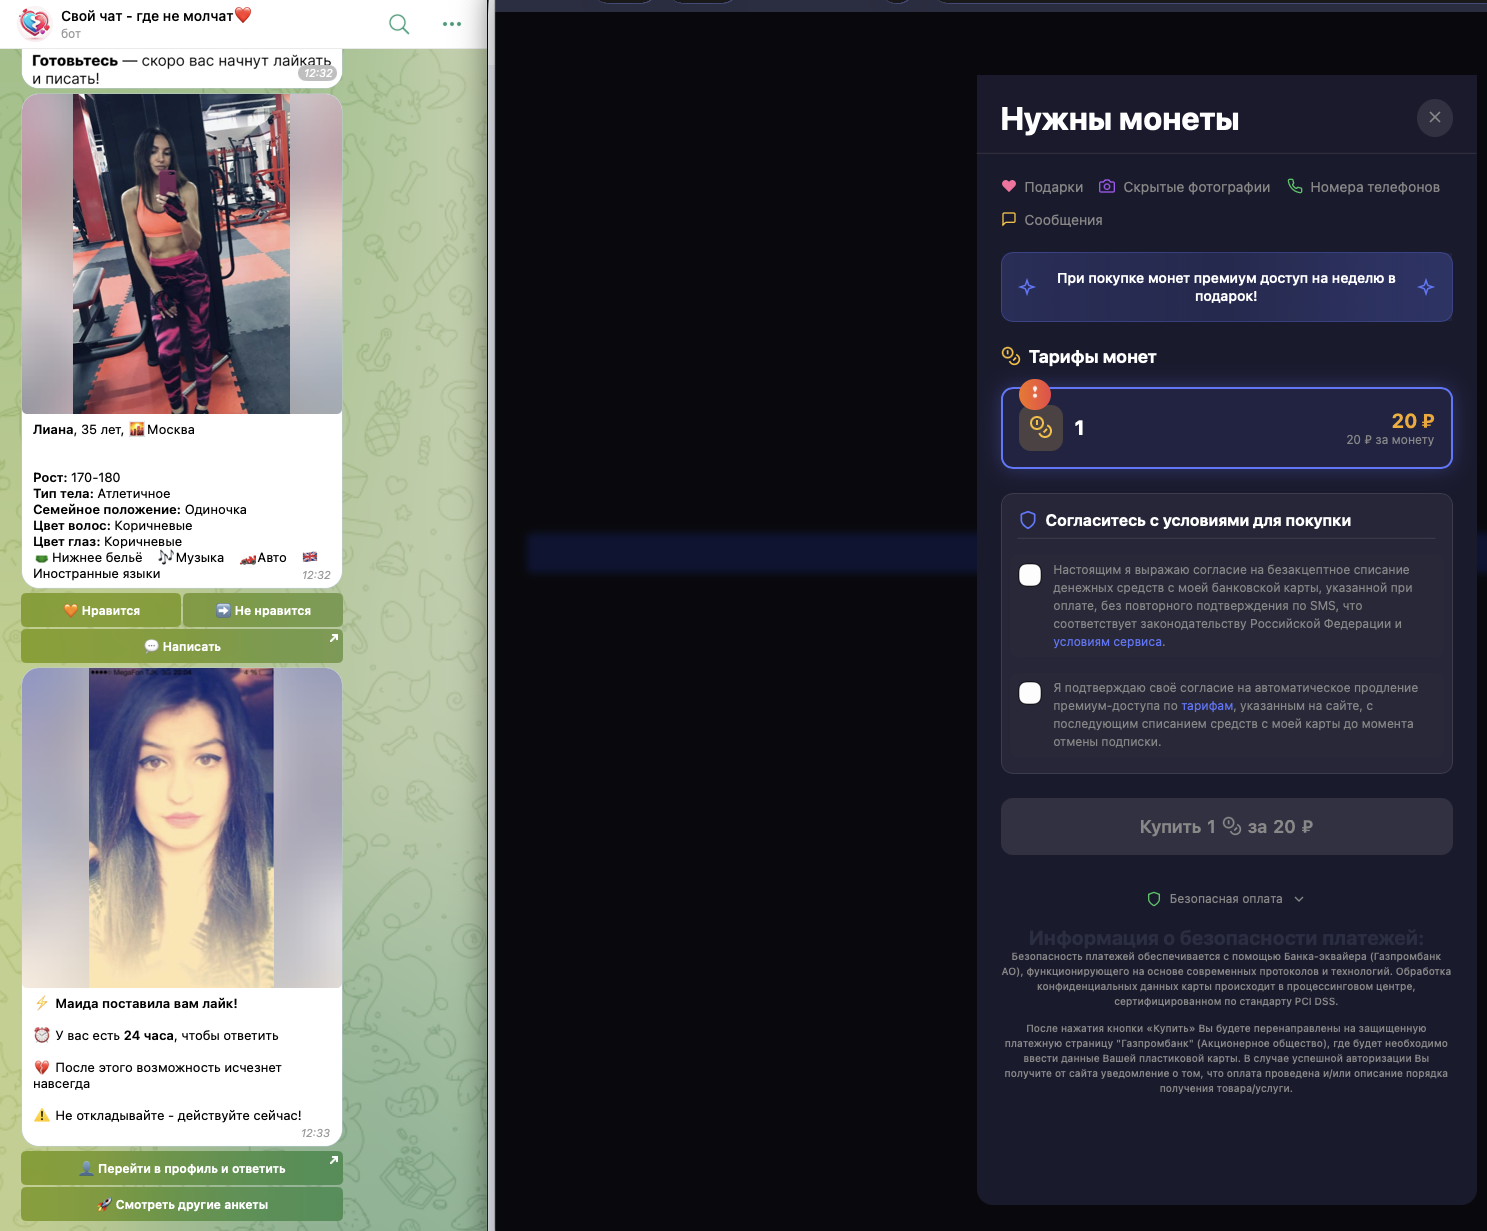Check the автоматическое продление consent checkbox

coord(1030,693)
